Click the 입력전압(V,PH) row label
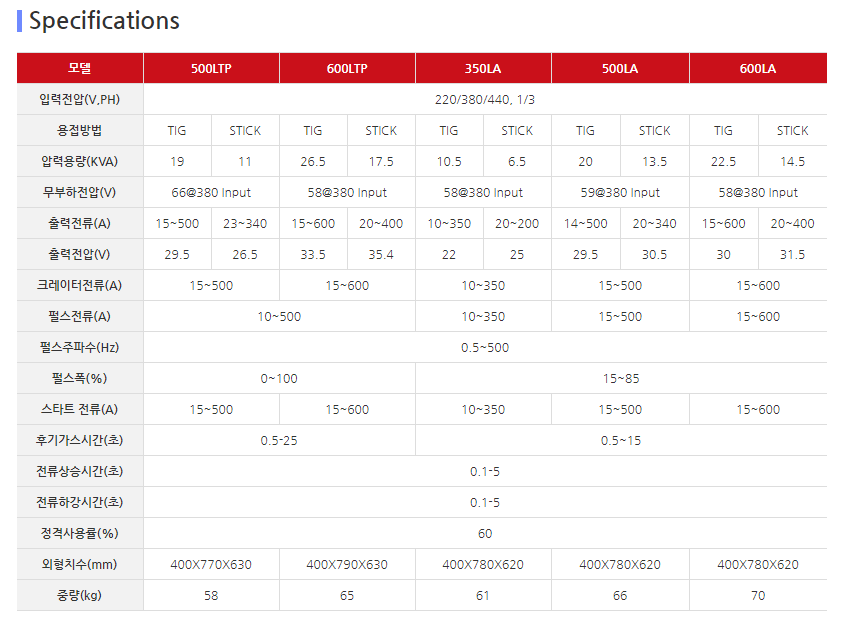850x618 pixels. (80, 99)
